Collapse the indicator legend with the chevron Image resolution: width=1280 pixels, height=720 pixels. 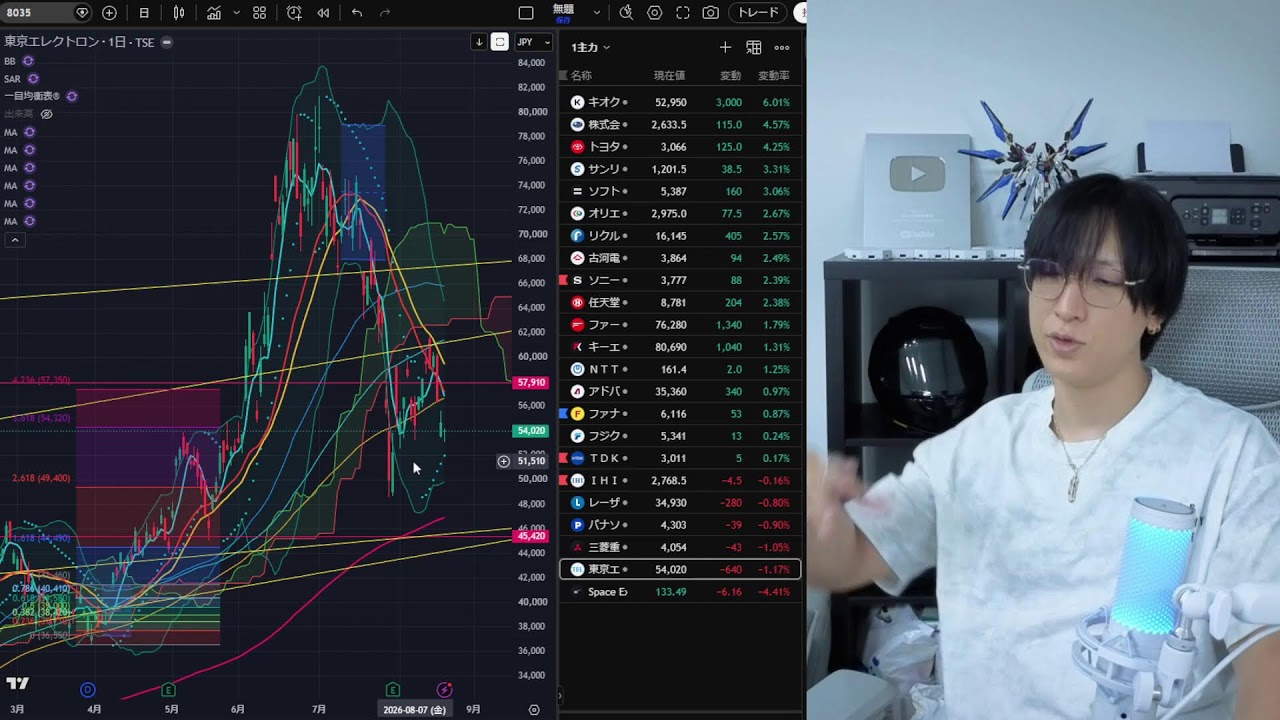coord(15,240)
